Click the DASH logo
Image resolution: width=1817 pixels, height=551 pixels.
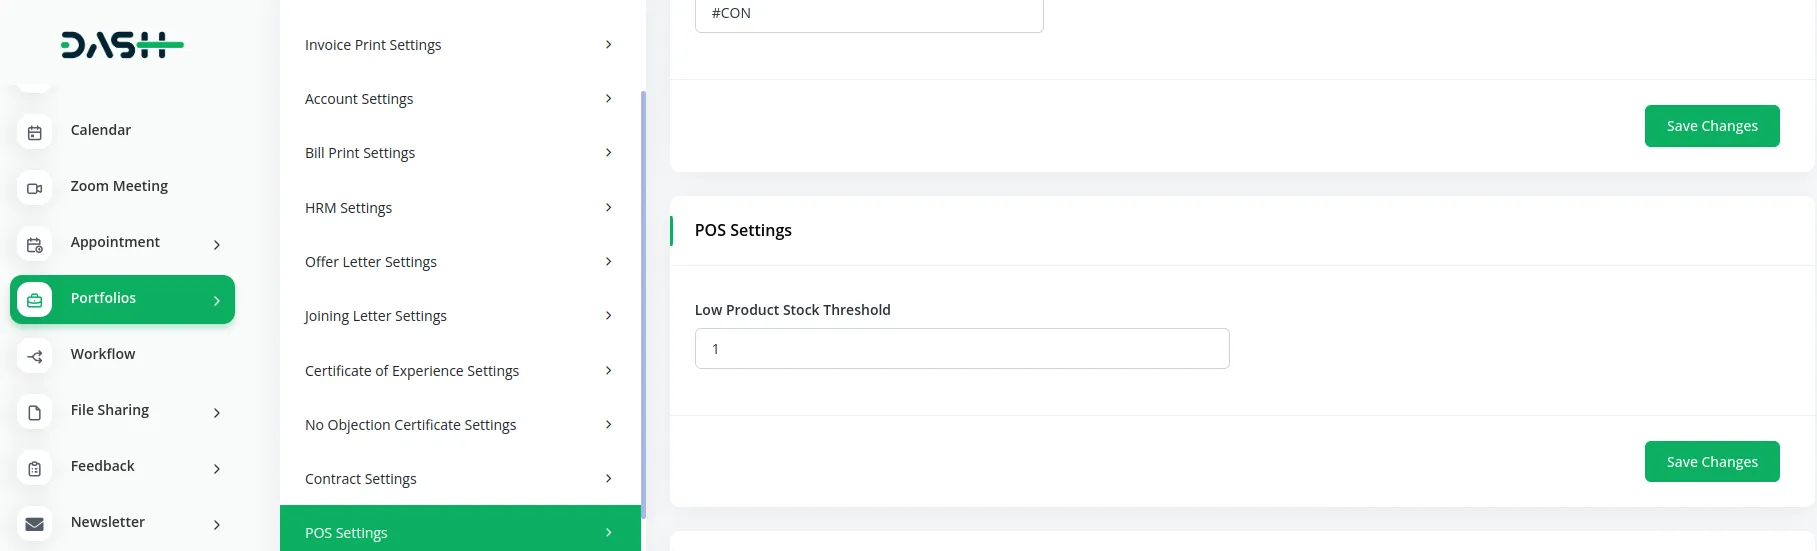(x=122, y=45)
